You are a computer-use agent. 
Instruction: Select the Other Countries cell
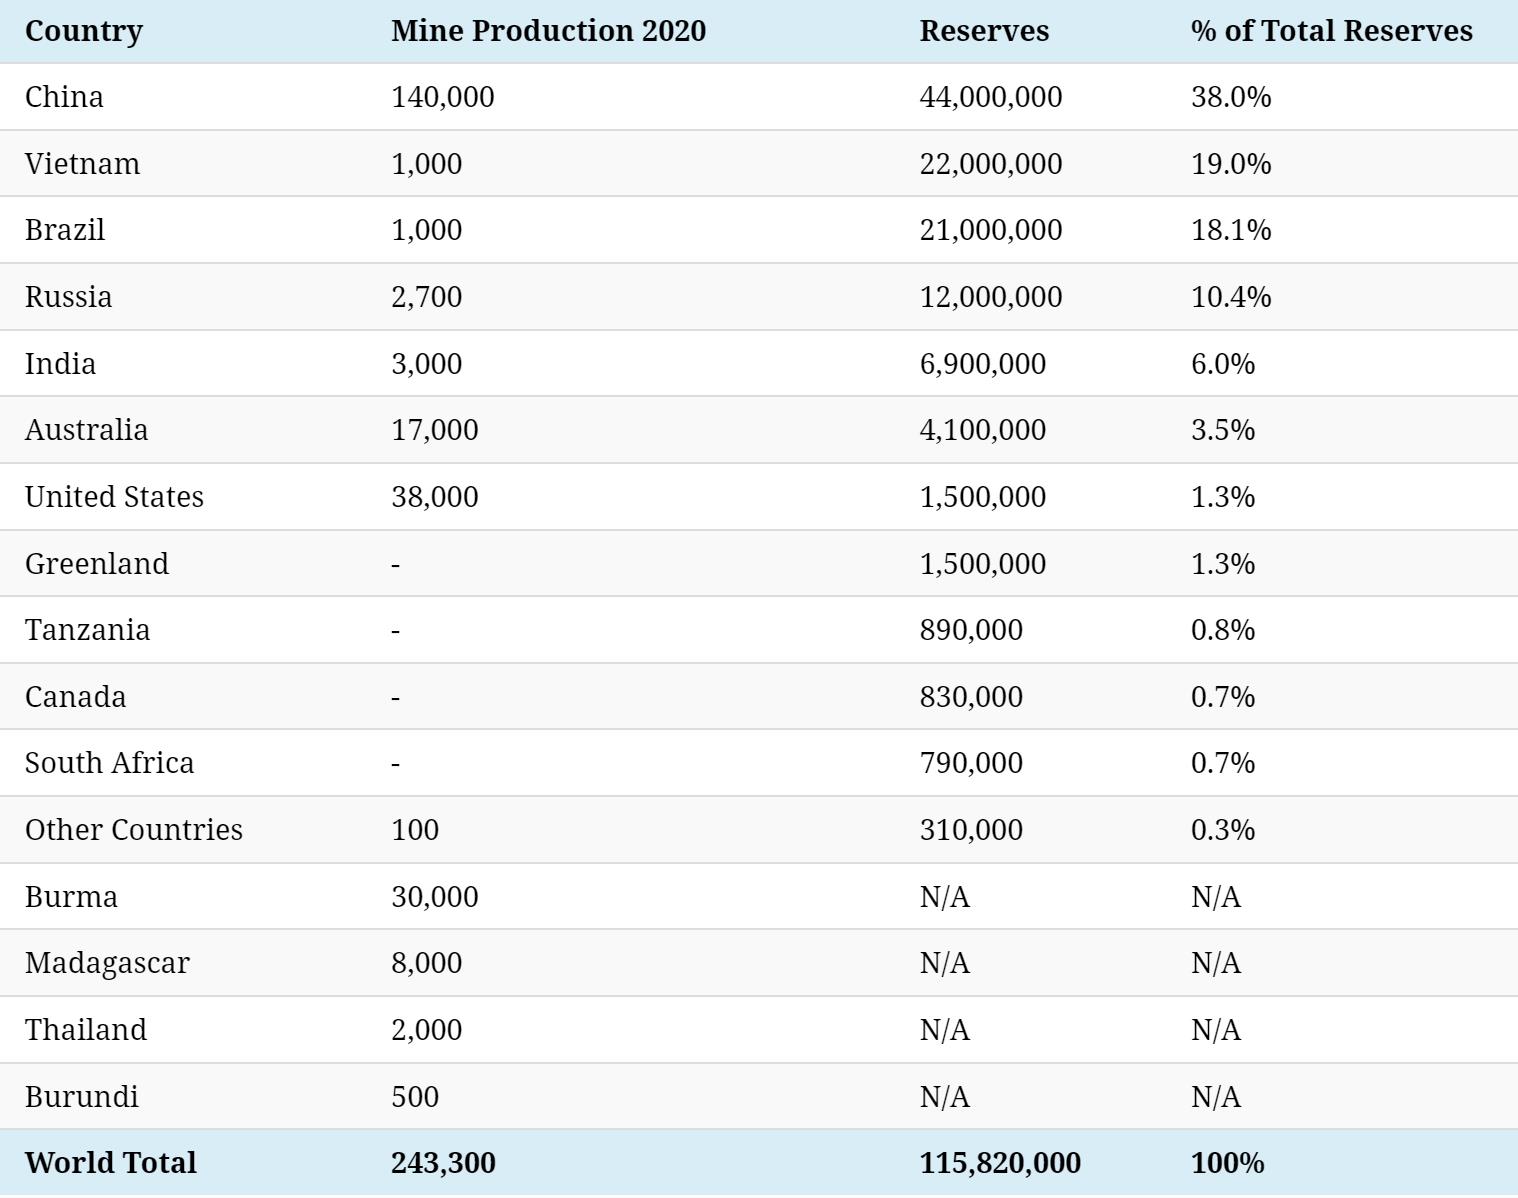134,830
